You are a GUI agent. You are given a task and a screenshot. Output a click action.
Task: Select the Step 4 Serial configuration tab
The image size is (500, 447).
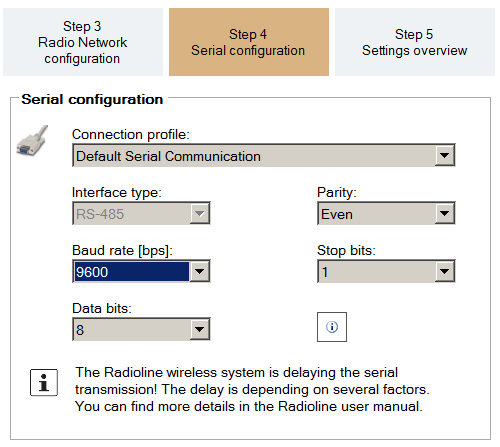pos(249,42)
